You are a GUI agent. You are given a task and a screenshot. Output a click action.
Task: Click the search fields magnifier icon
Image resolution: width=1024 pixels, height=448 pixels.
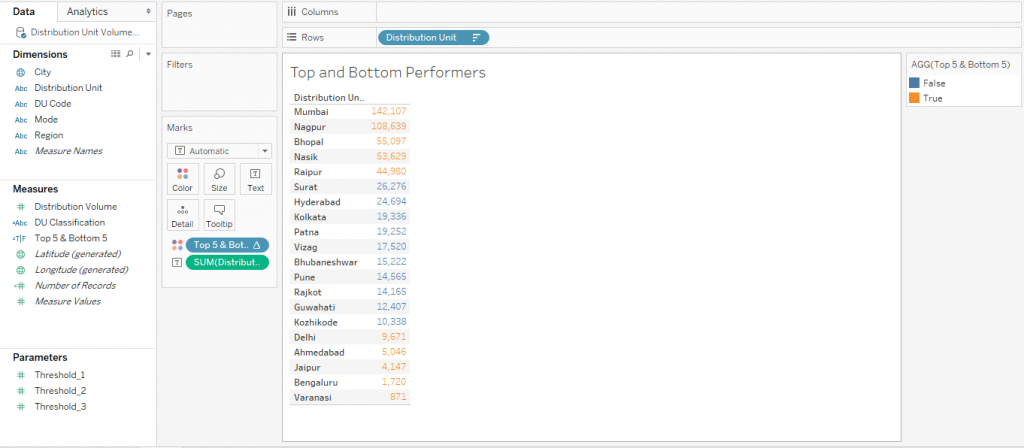pos(131,53)
